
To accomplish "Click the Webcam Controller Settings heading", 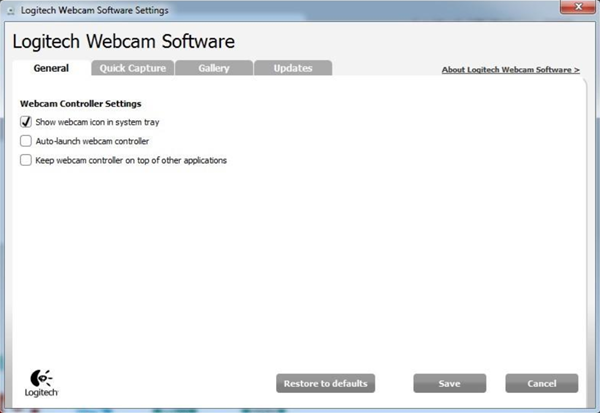I will pyautogui.click(x=81, y=104).
